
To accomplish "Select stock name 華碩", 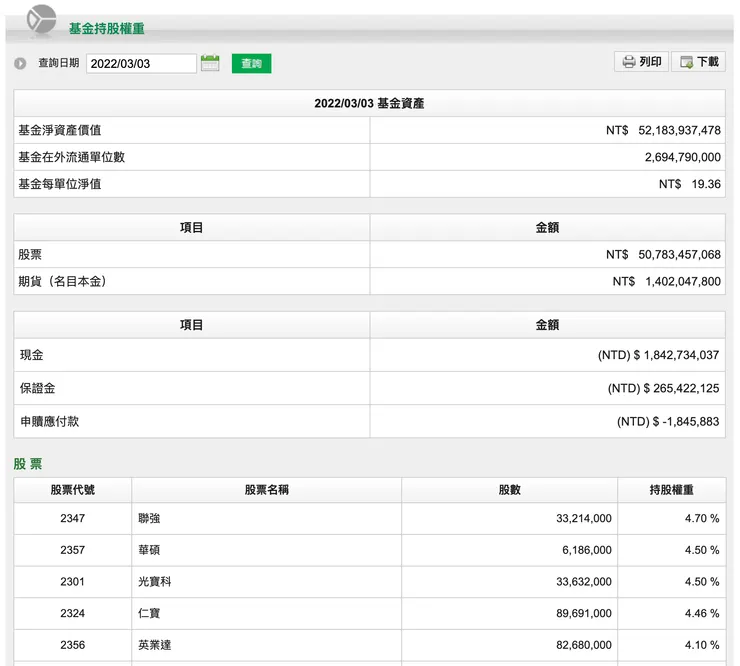I will tap(149, 550).
